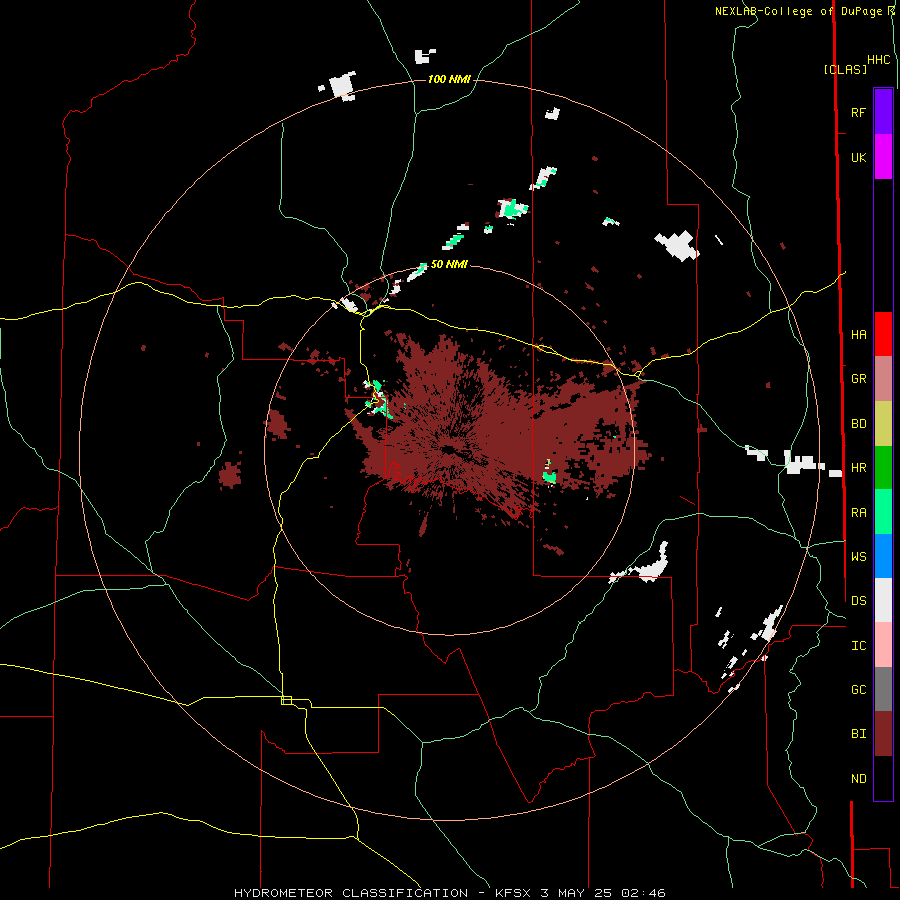Viewport: 900px width, 900px height.
Task: Click the white DS legend color swatch
Action: pyautogui.click(x=883, y=600)
